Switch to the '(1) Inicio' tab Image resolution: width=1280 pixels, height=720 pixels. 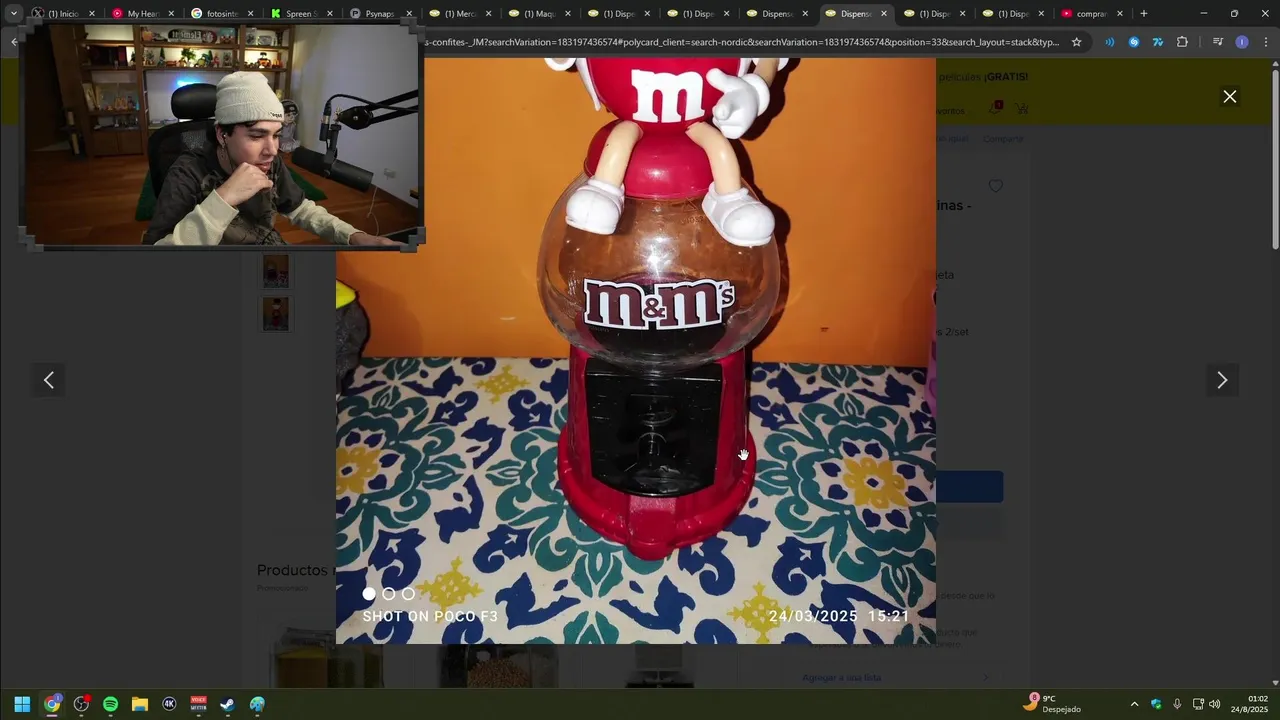coord(63,14)
